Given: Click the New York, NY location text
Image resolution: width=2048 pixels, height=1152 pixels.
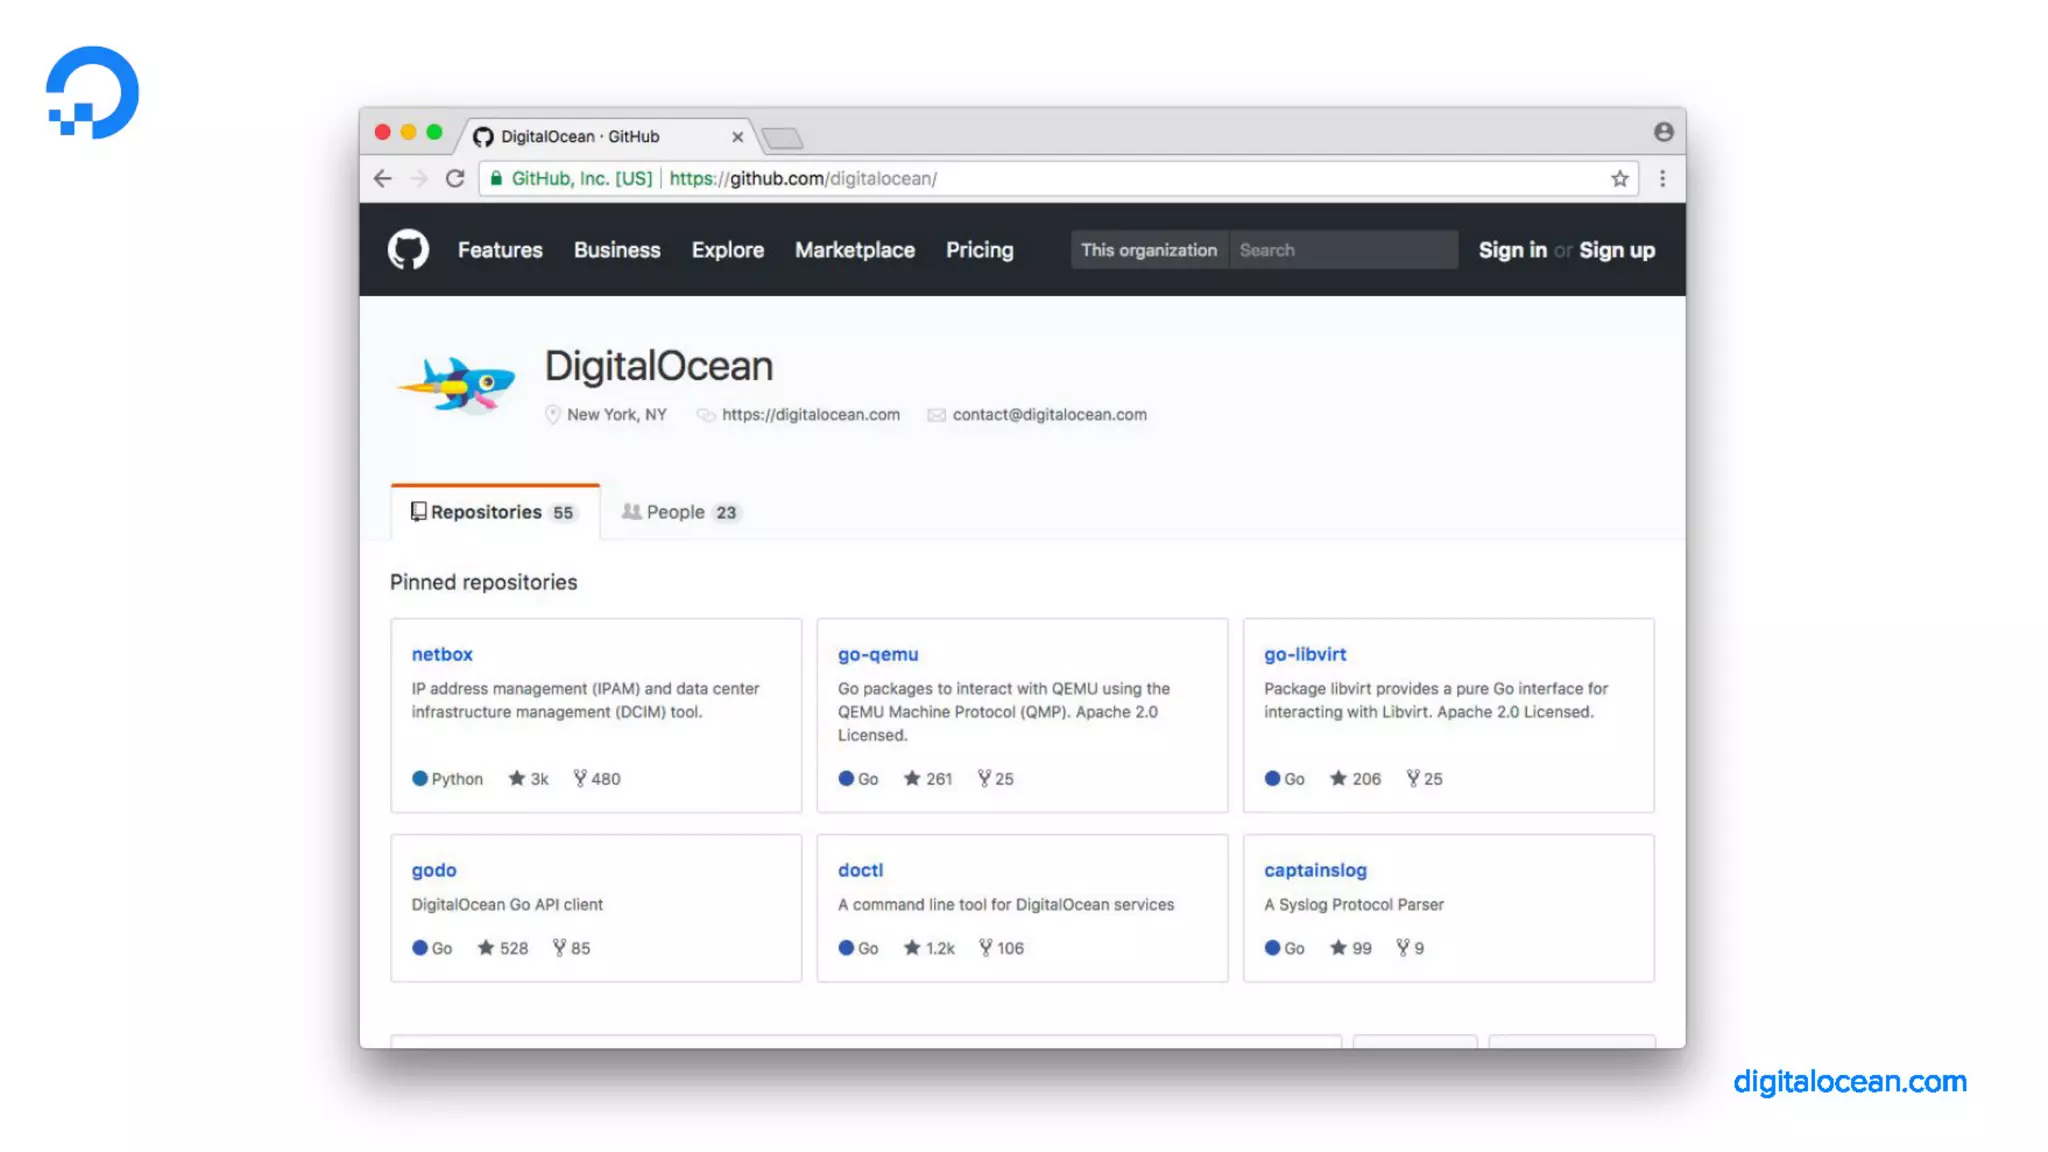Looking at the screenshot, I should 616,415.
